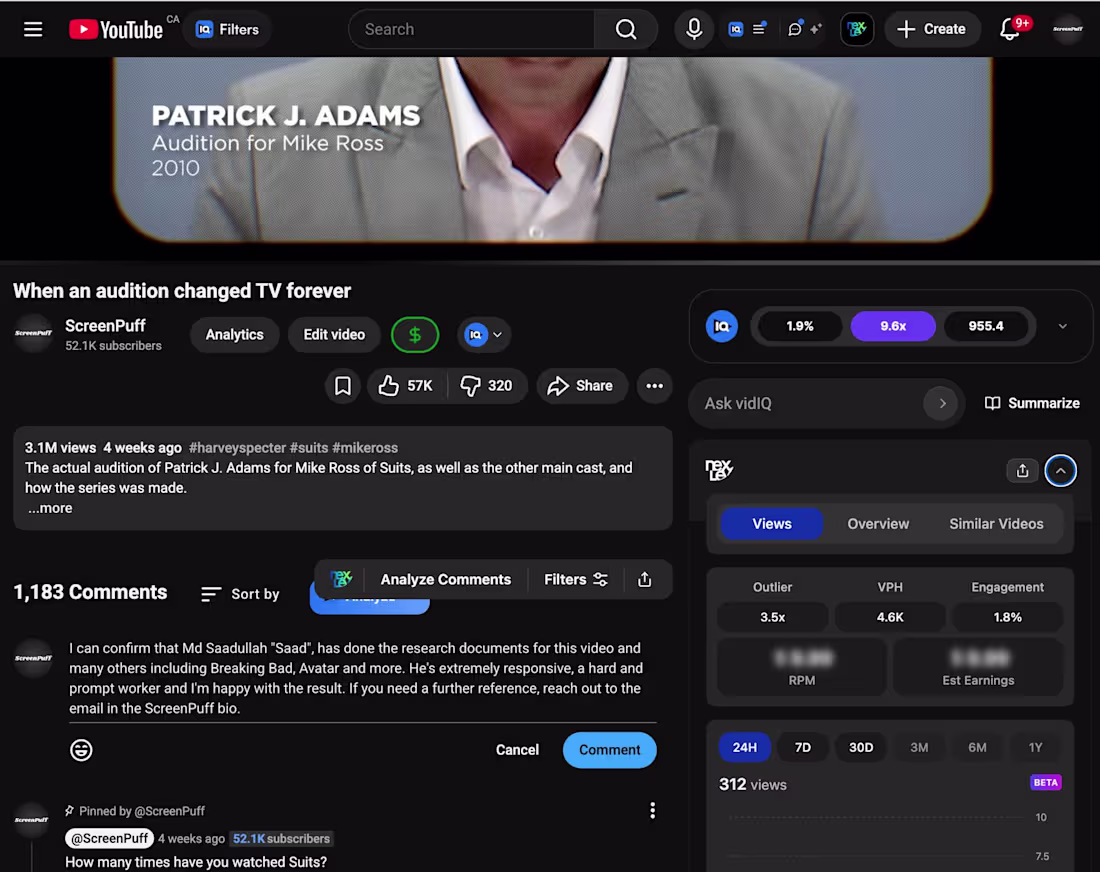This screenshot has height=872, width=1100.
Task: Switch to the Overview tab
Action: pos(878,524)
